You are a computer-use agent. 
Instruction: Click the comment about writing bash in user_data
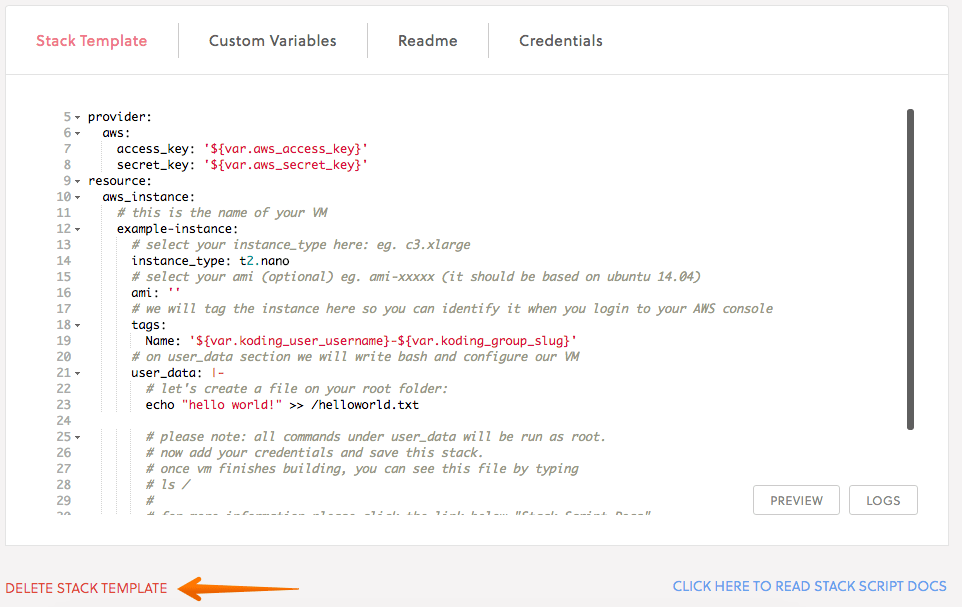355,357
